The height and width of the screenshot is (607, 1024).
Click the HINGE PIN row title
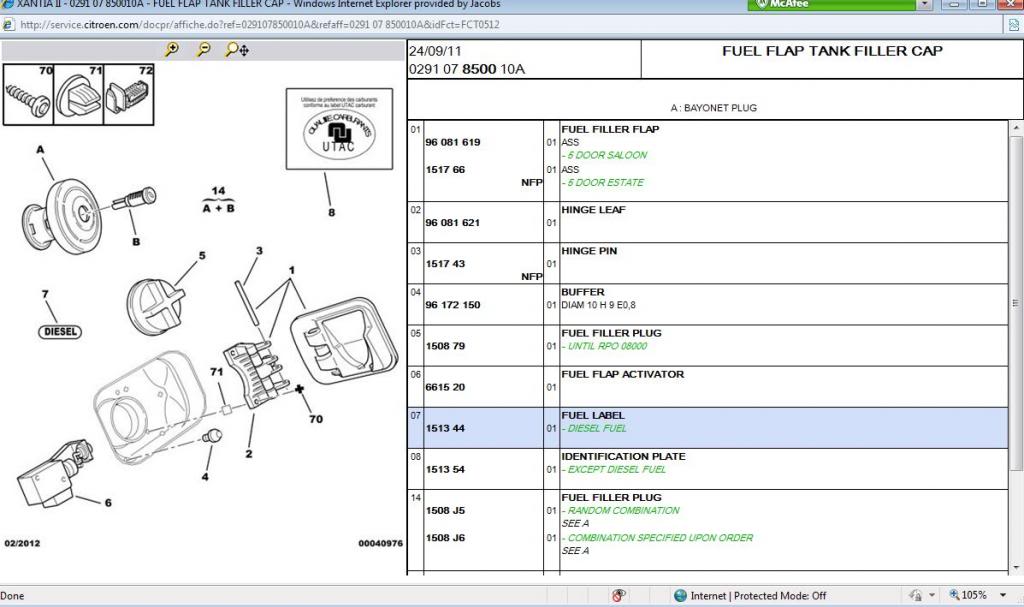pyautogui.click(x=589, y=250)
